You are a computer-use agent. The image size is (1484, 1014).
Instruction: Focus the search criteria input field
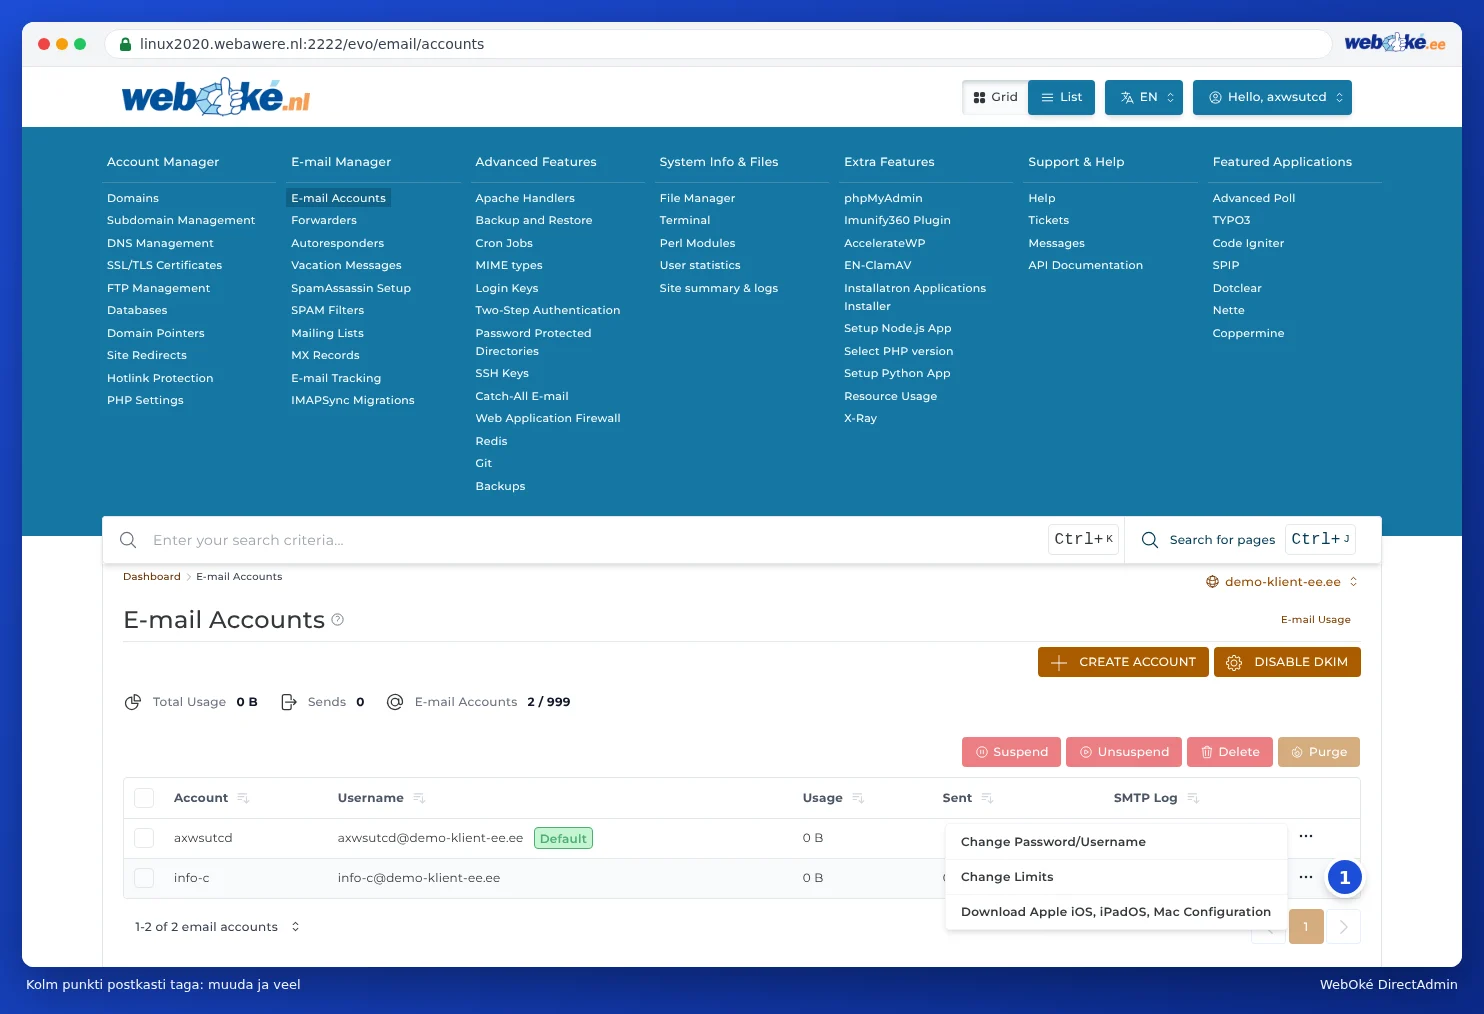click(595, 540)
